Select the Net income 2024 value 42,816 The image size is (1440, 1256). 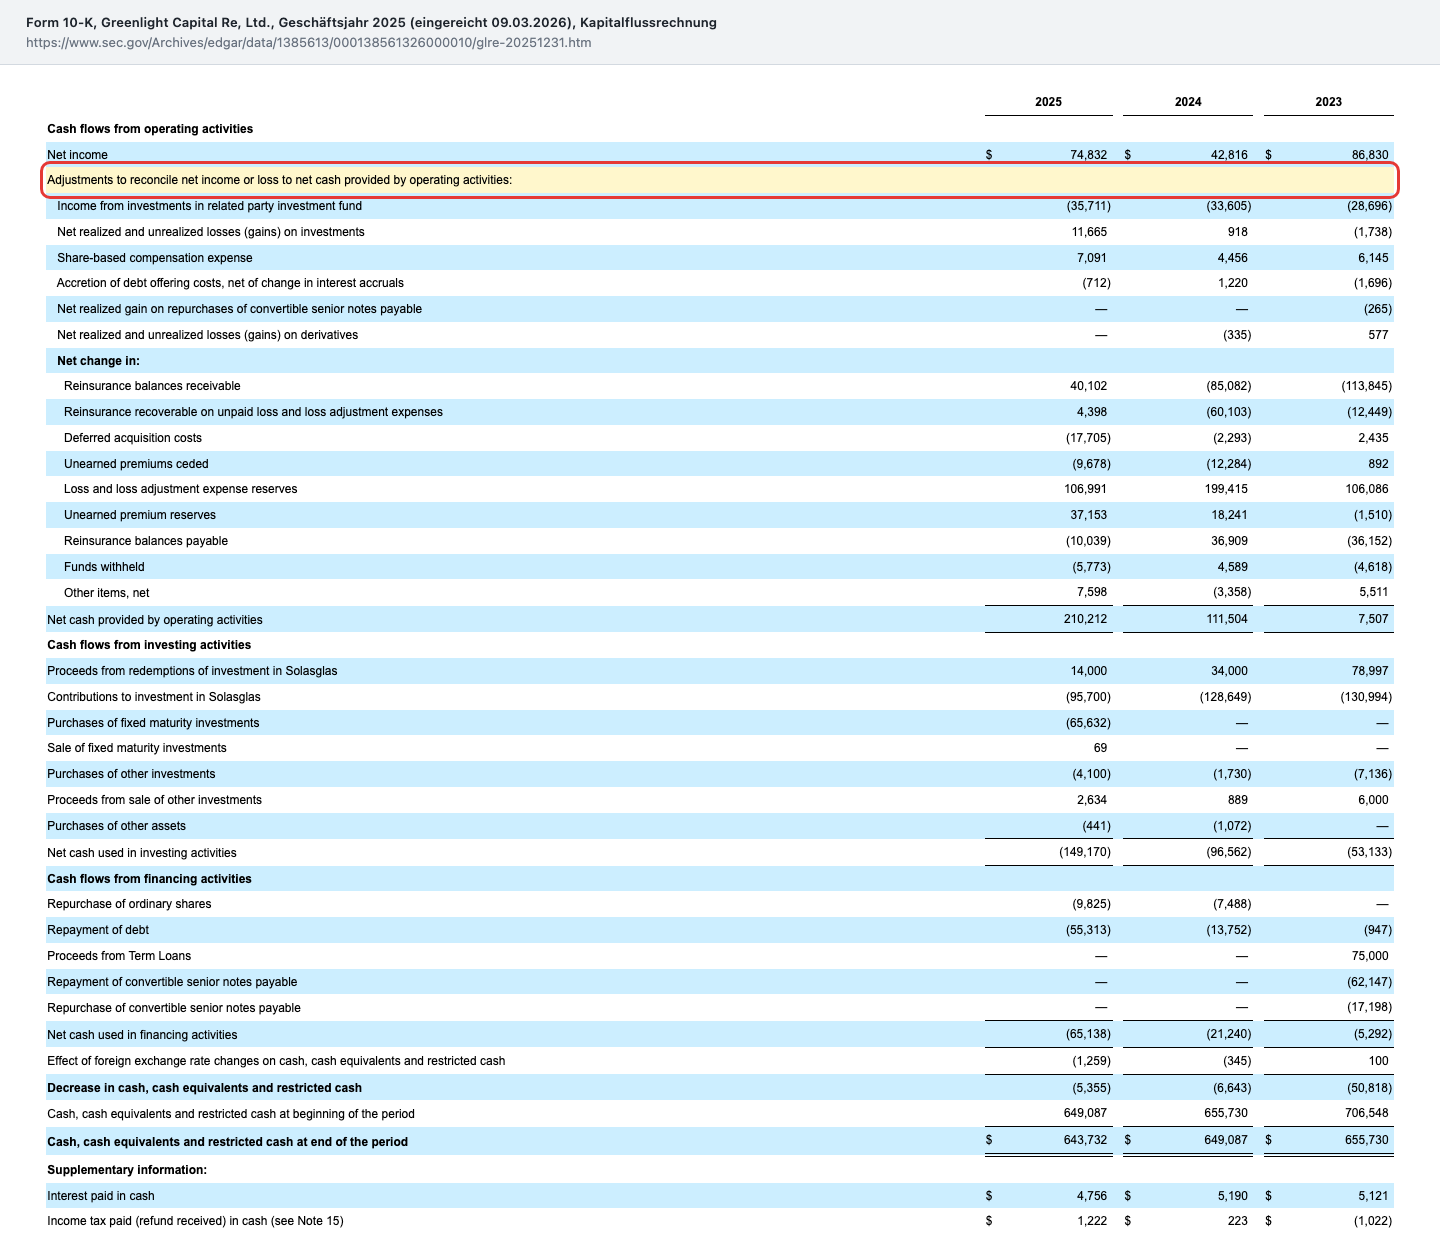click(x=1229, y=155)
